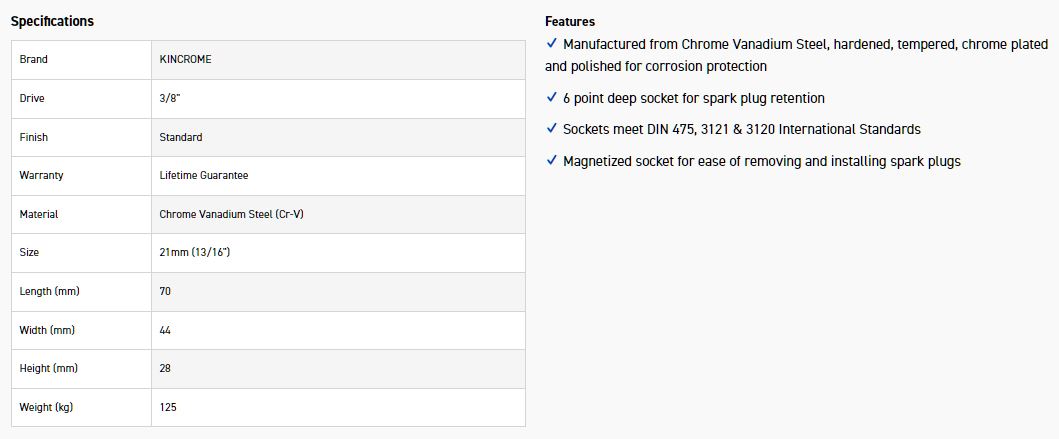The height and width of the screenshot is (439, 1059).
Task: Click the checkmark beside Chrome Vanadium Steel feature
Action: click(x=551, y=43)
